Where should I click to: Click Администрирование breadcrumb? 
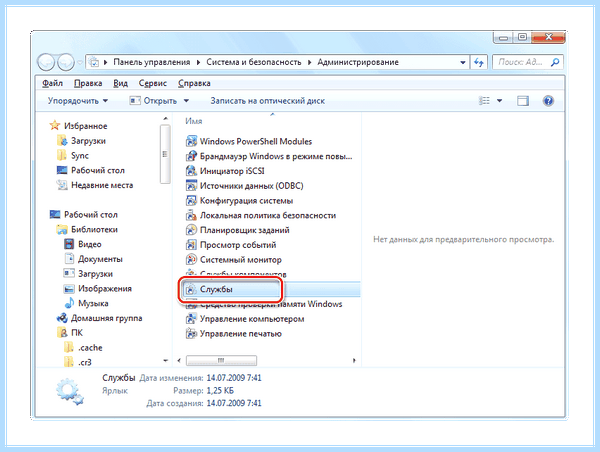click(x=358, y=62)
